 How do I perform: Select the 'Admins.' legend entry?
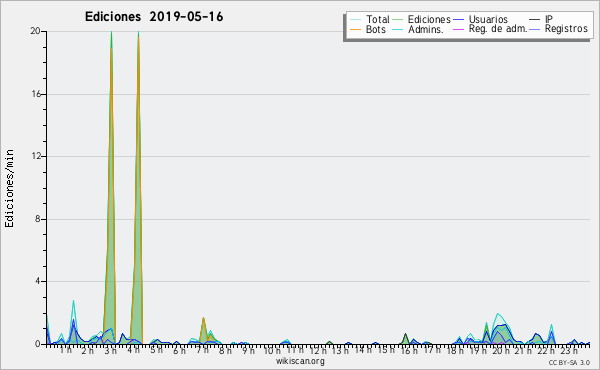pyautogui.click(x=426, y=29)
